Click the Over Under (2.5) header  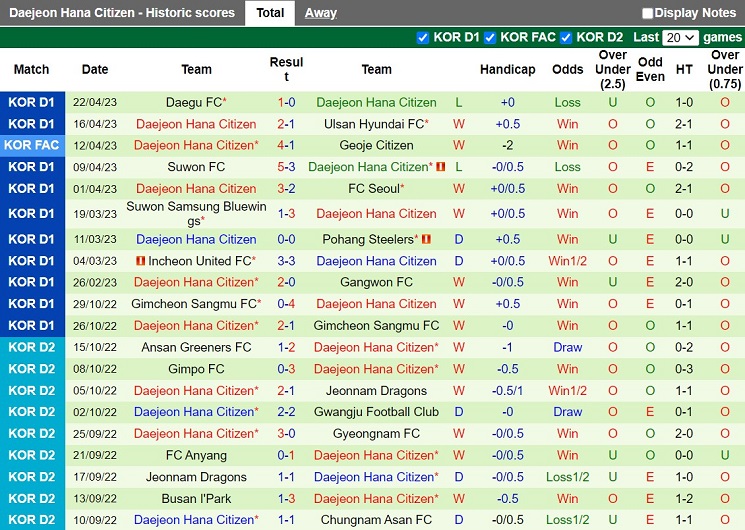pyautogui.click(x=612, y=69)
